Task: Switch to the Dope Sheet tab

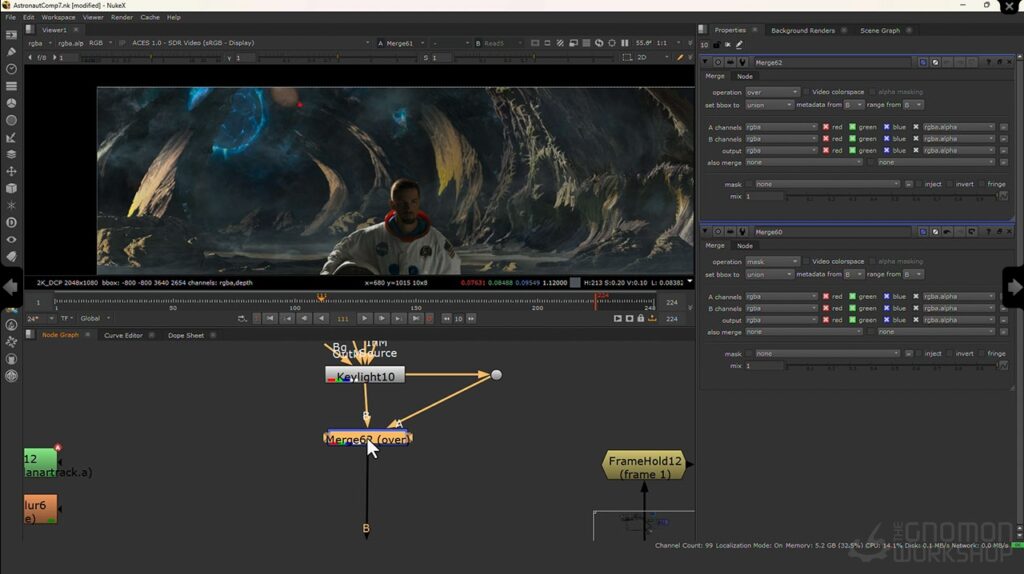Action: point(185,336)
